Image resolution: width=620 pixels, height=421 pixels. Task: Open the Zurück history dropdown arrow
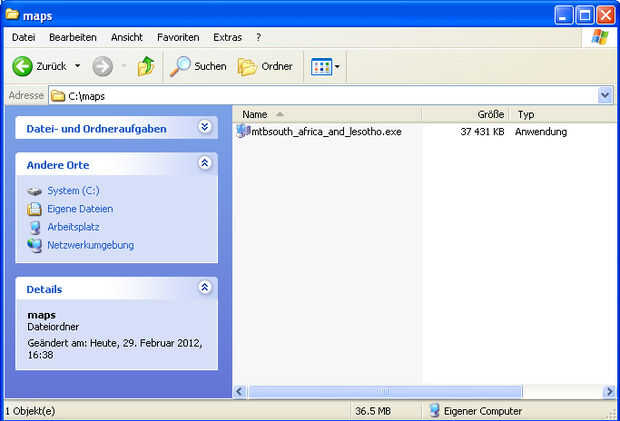click(x=78, y=66)
